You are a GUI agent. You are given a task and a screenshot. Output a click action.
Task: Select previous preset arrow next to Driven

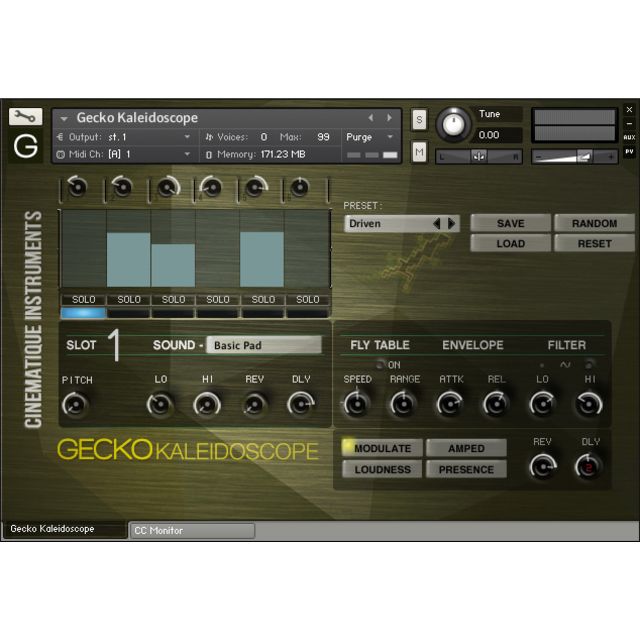(x=436, y=223)
